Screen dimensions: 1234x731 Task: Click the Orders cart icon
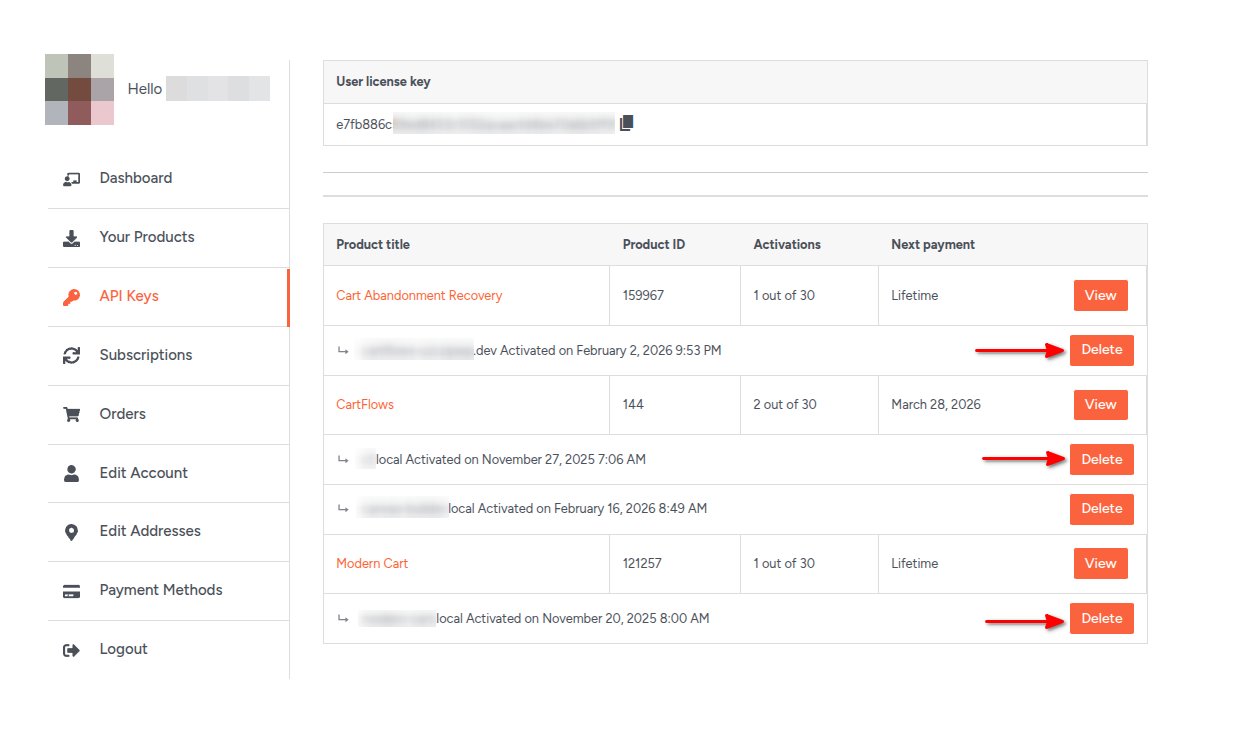pos(71,414)
